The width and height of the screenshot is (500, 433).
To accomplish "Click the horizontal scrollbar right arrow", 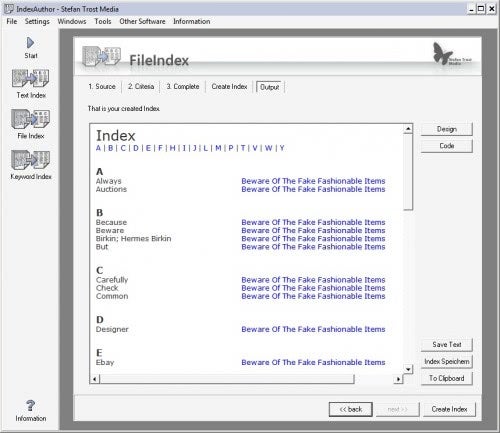I will click(398, 379).
